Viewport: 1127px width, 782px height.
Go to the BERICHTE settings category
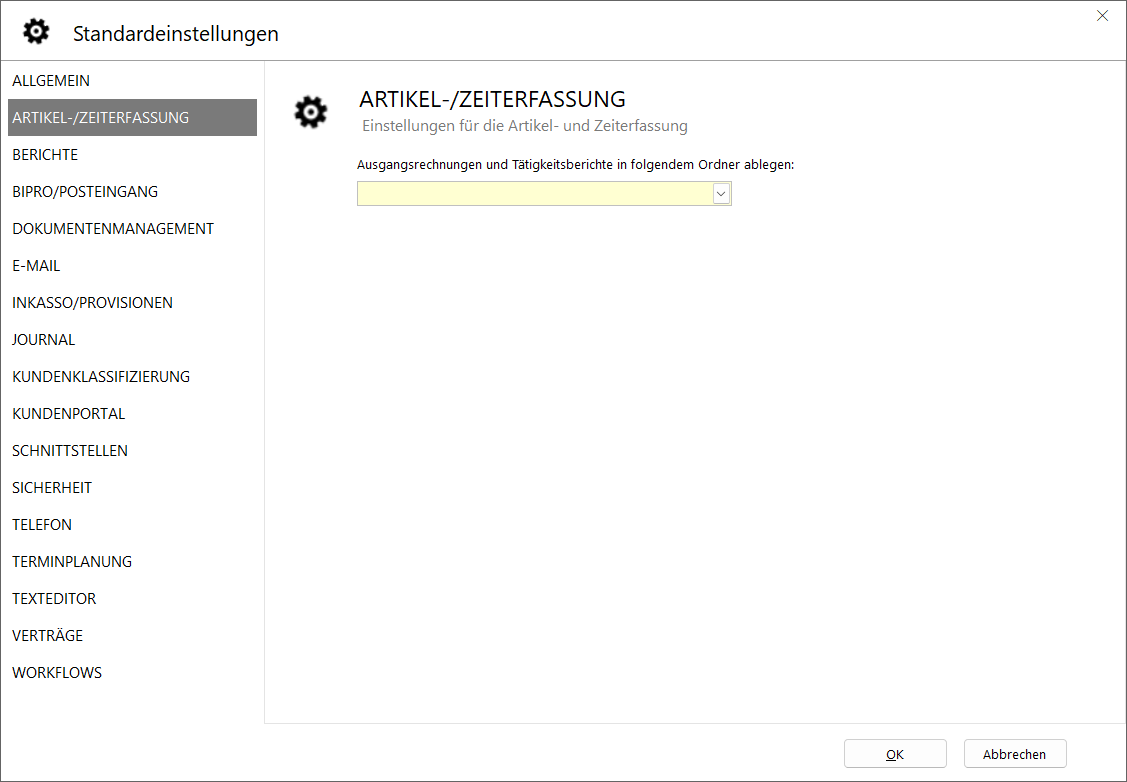(45, 155)
